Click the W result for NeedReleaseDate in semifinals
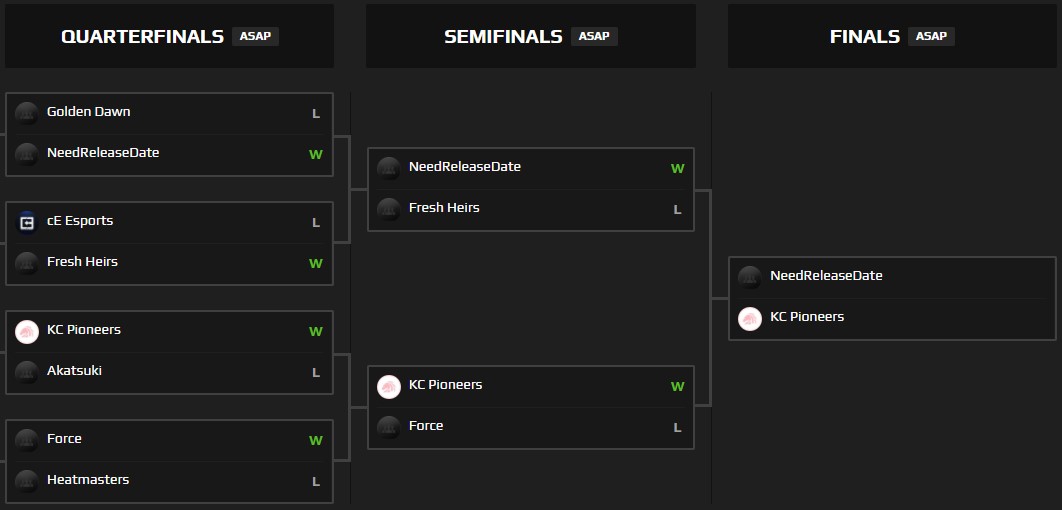Screen dimensions: 1062x510 [677, 168]
